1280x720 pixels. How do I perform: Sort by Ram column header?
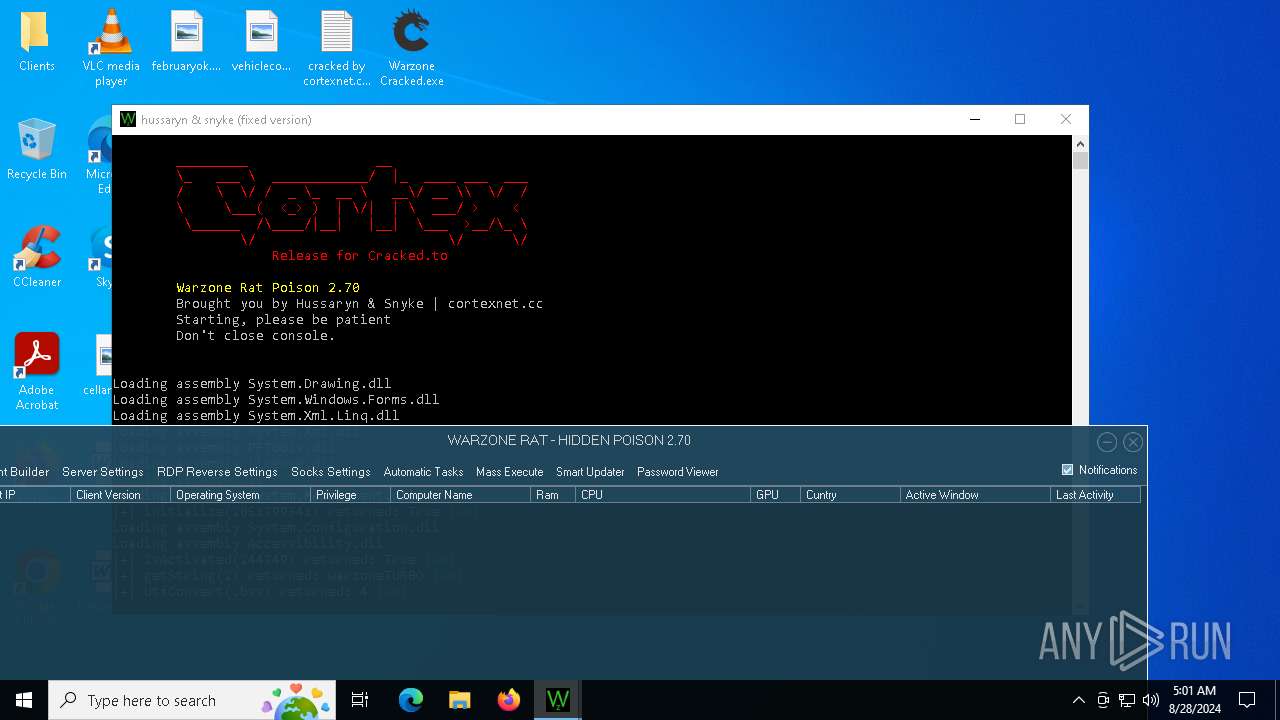click(x=553, y=495)
